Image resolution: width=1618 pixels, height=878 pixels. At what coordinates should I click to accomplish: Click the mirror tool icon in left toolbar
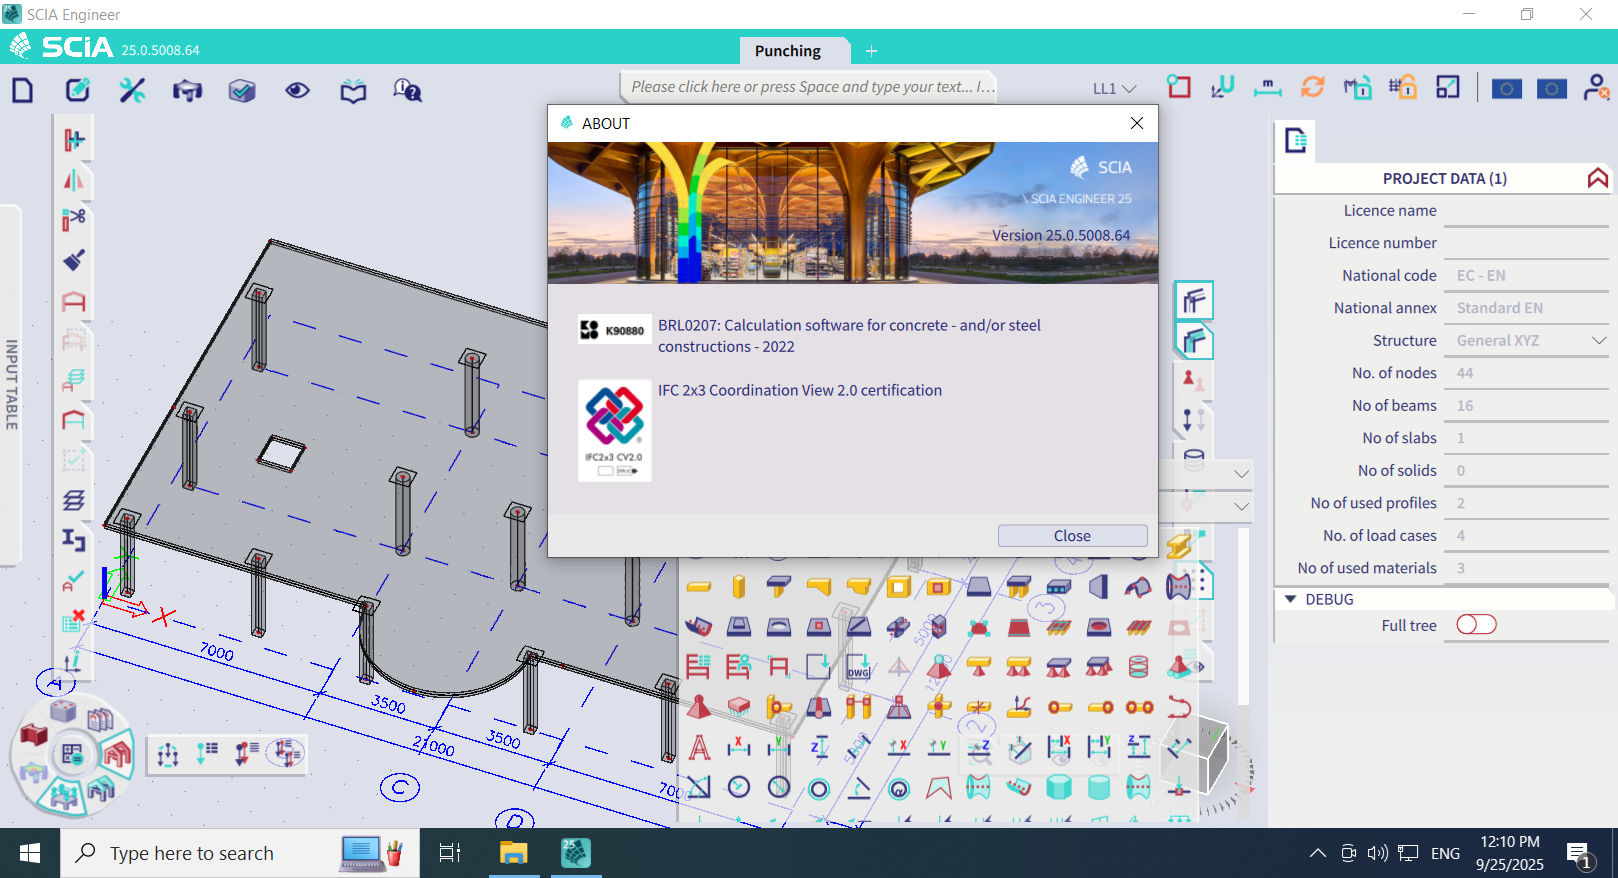[x=74, y=180]
